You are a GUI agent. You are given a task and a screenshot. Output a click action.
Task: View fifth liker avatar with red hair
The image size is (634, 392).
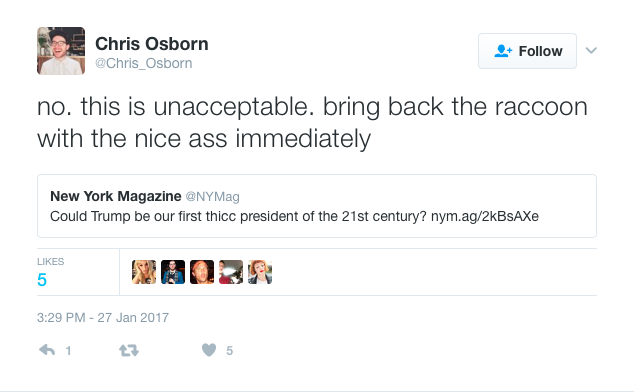point(260,272)
